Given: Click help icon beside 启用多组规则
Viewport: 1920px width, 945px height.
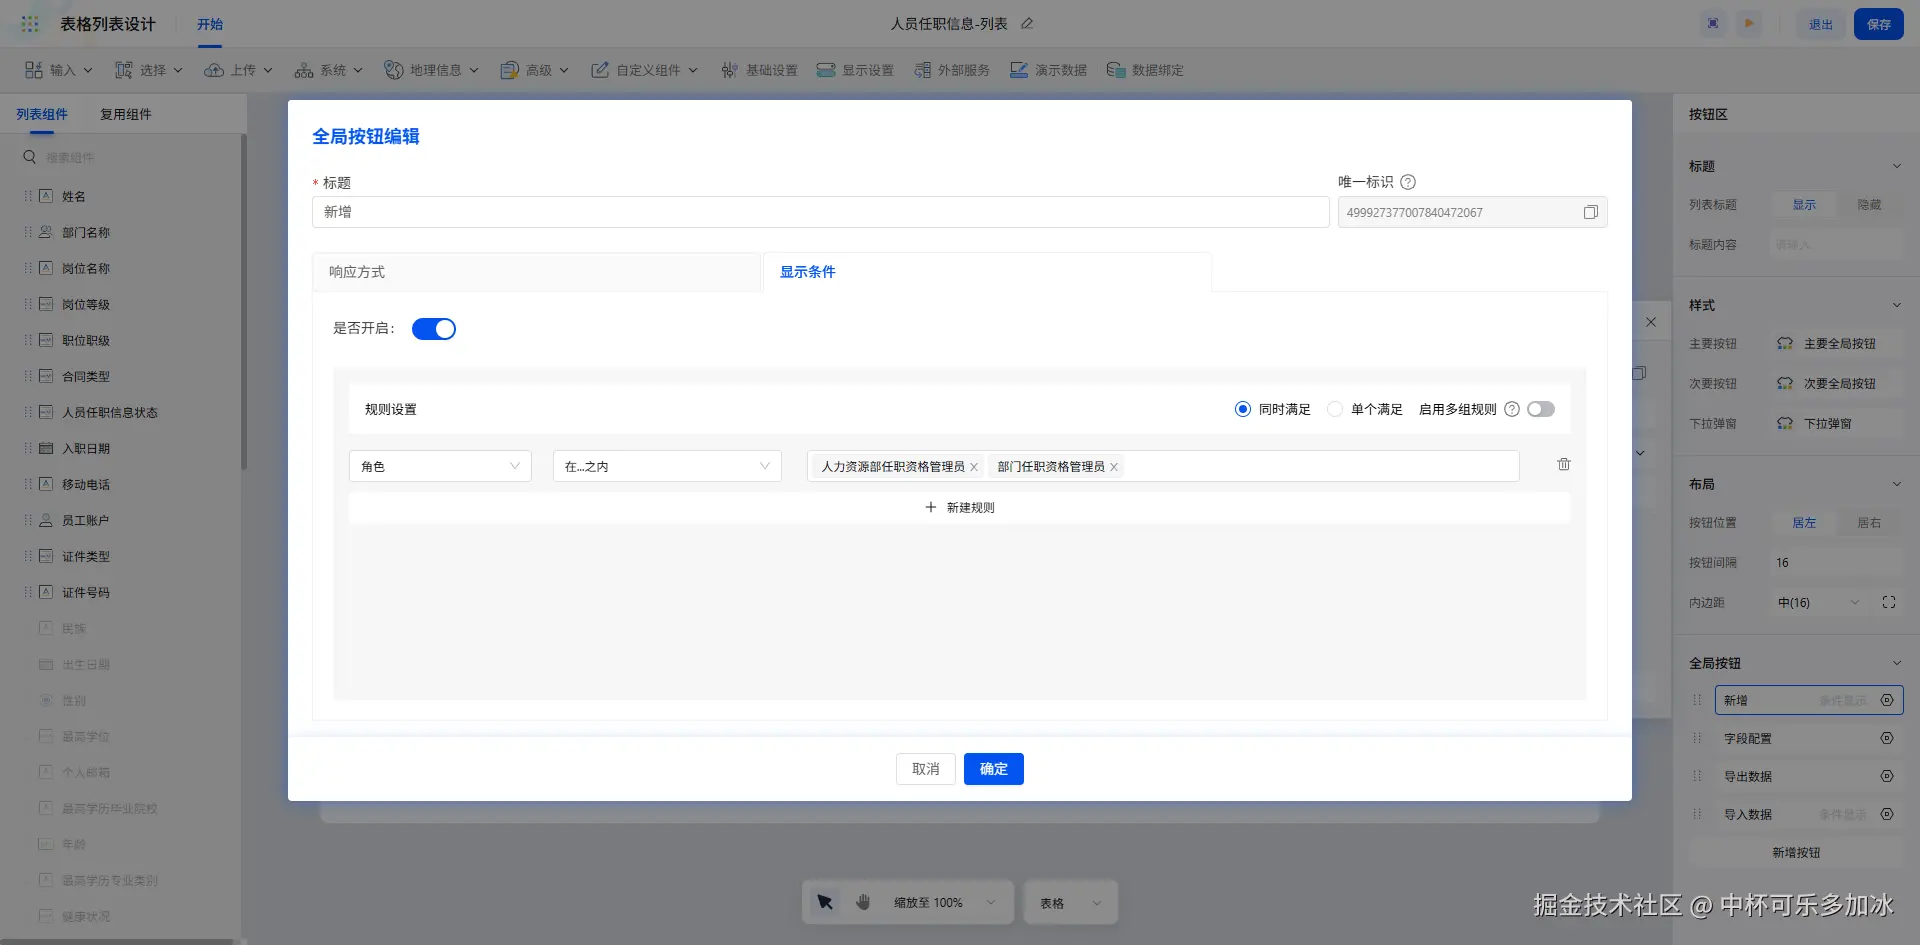Looking at the screenshot, I should [1512, 409].
